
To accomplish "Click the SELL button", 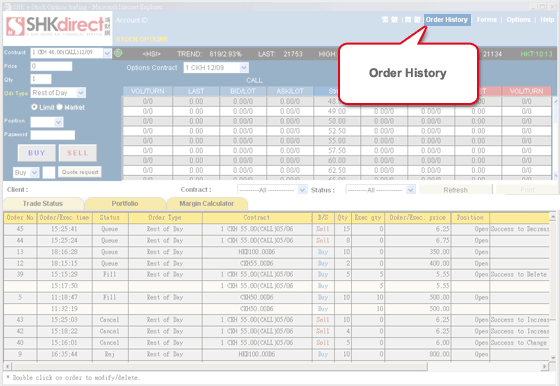I will tap(78, 153).
